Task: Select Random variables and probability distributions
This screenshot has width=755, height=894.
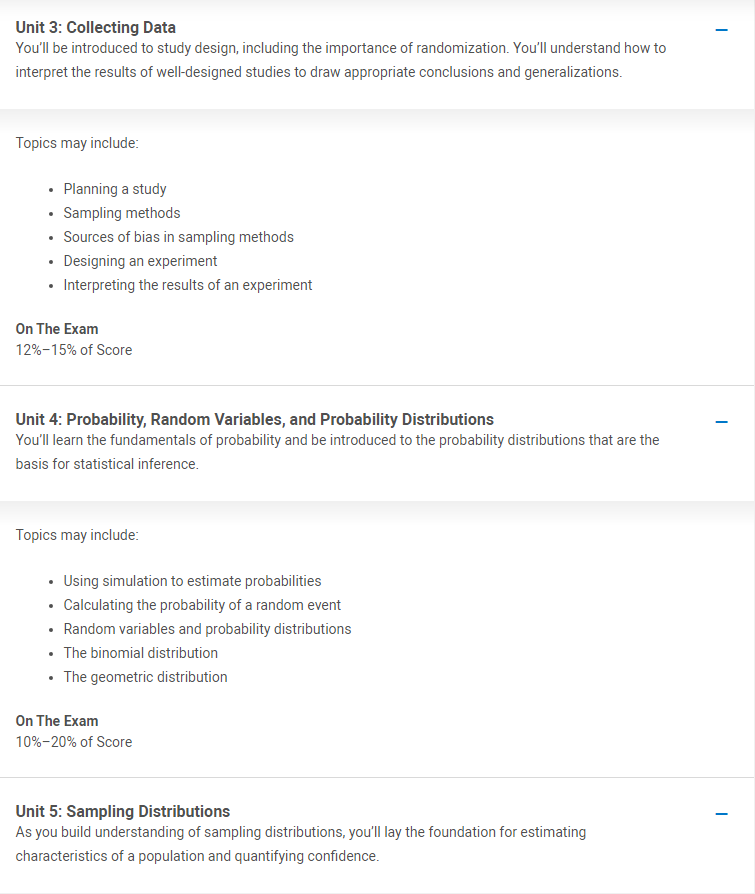Action: pos(207,629)
